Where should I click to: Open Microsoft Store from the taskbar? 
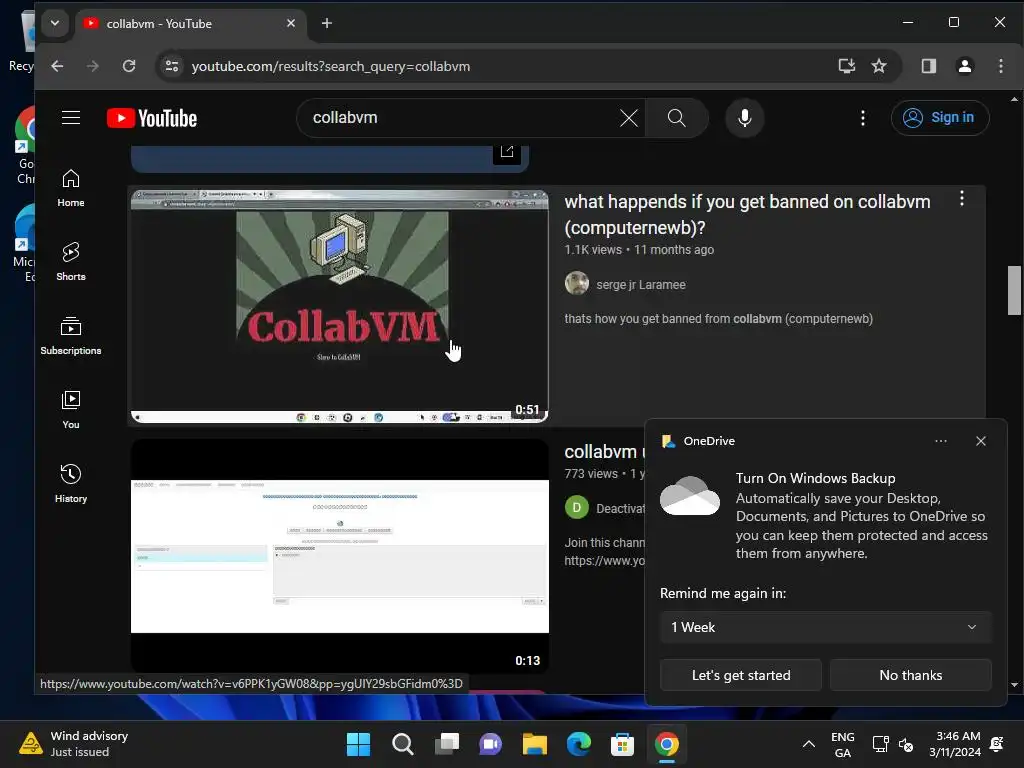pos(622,744)
